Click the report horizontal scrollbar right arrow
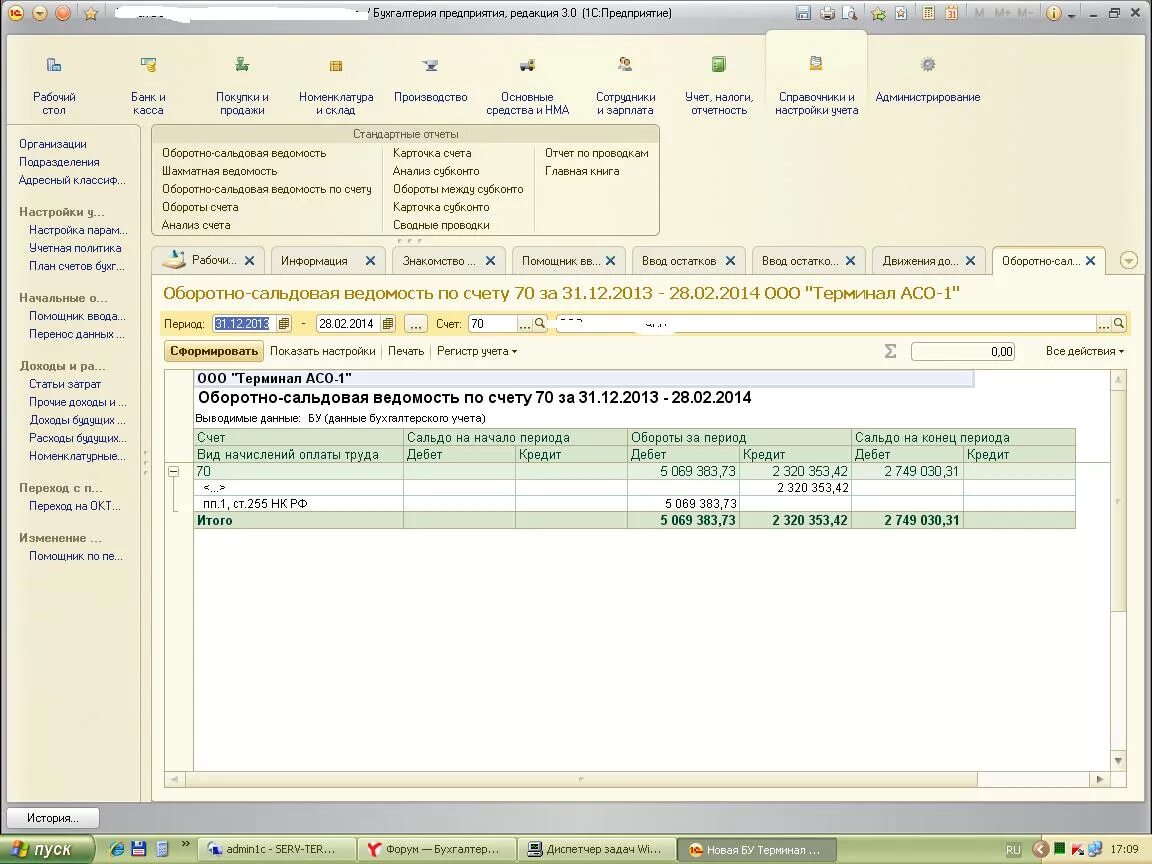1152x864 pixels. [x=1100, y=779]
